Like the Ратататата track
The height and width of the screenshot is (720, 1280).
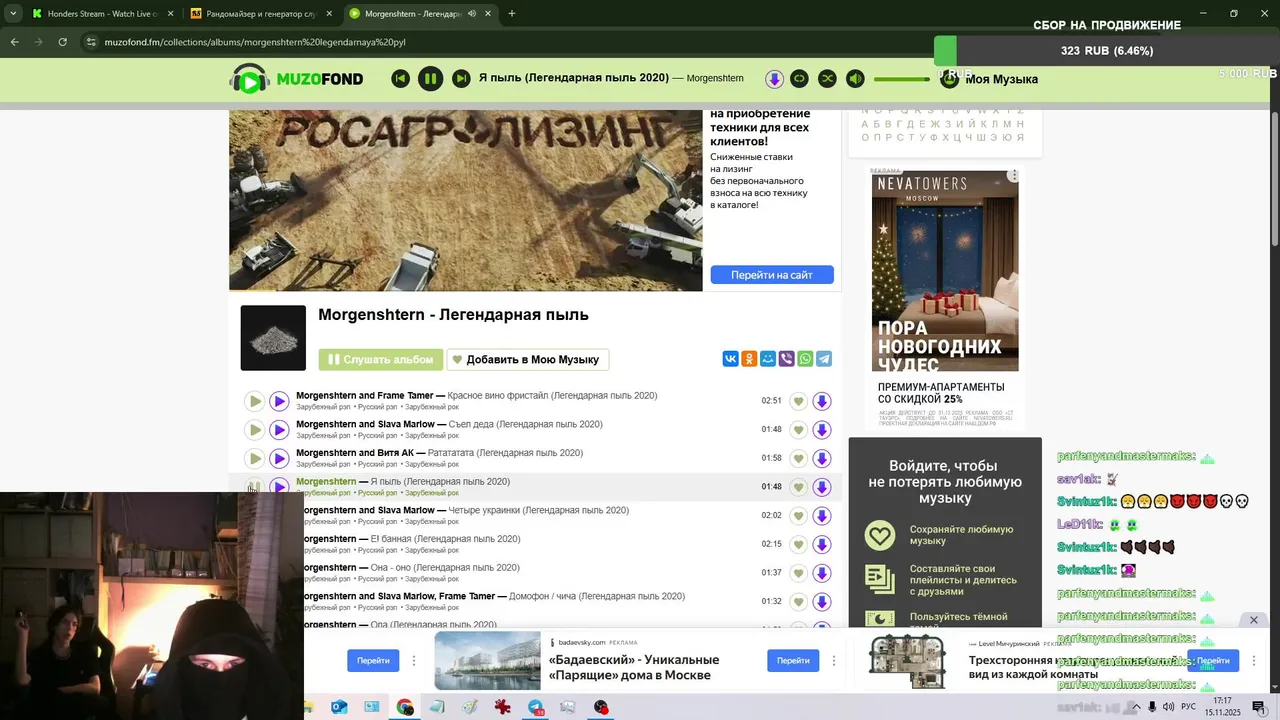(x=798, y=458)
